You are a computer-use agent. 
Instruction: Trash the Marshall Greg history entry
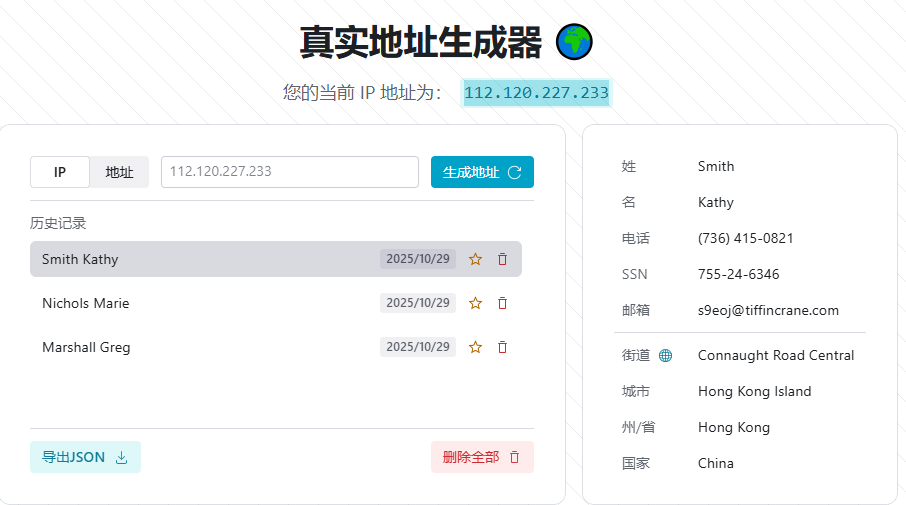[x=502, y=347]
